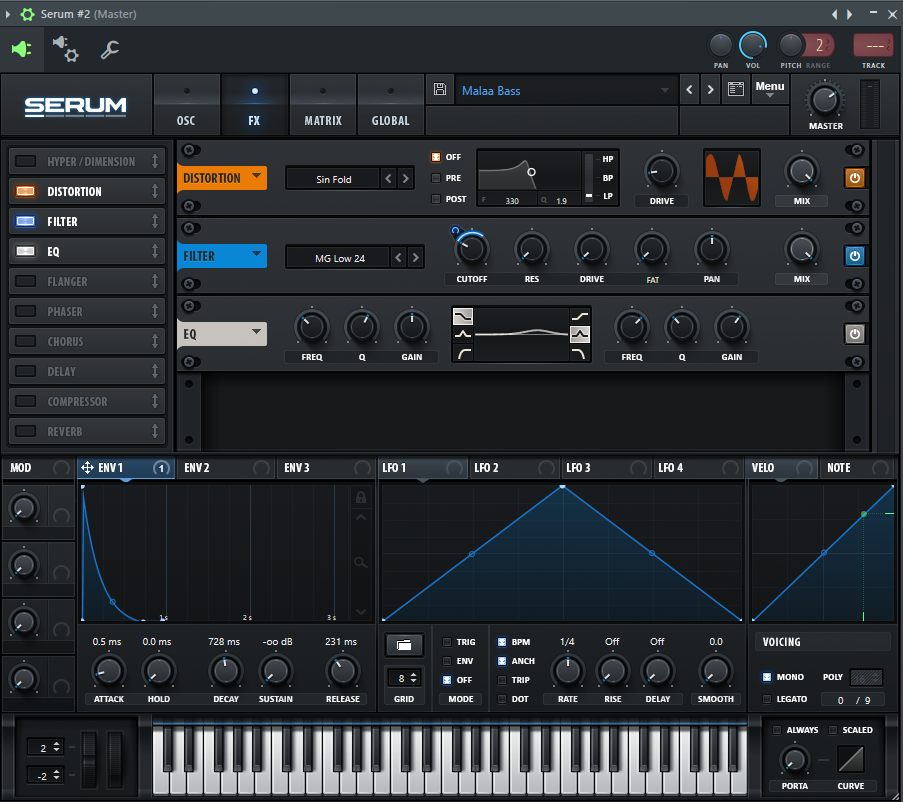This screenshot has height=802, width=903.
Task: Select left band high-pass EQ shape icon
Action: coord(463,354)
